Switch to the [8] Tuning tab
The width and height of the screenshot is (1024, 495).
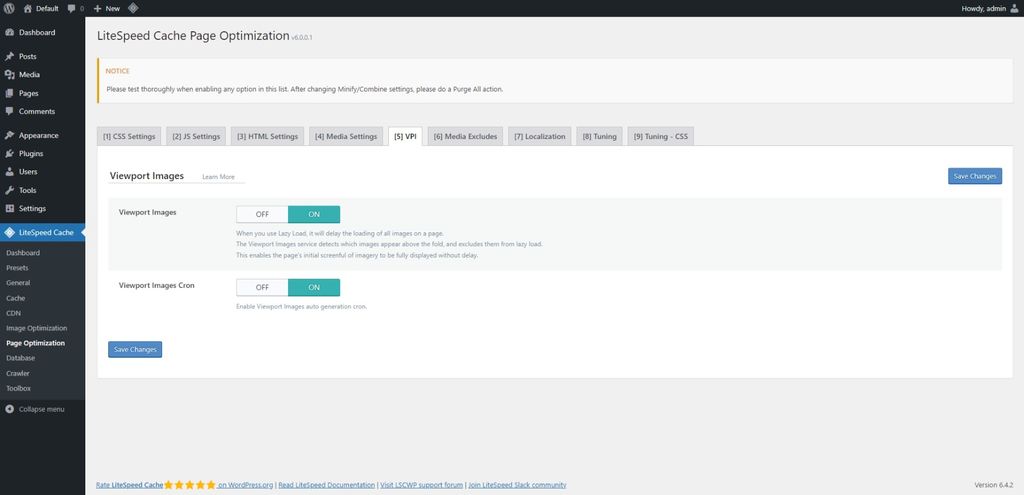pyautogui.click(x=600, y=136)
